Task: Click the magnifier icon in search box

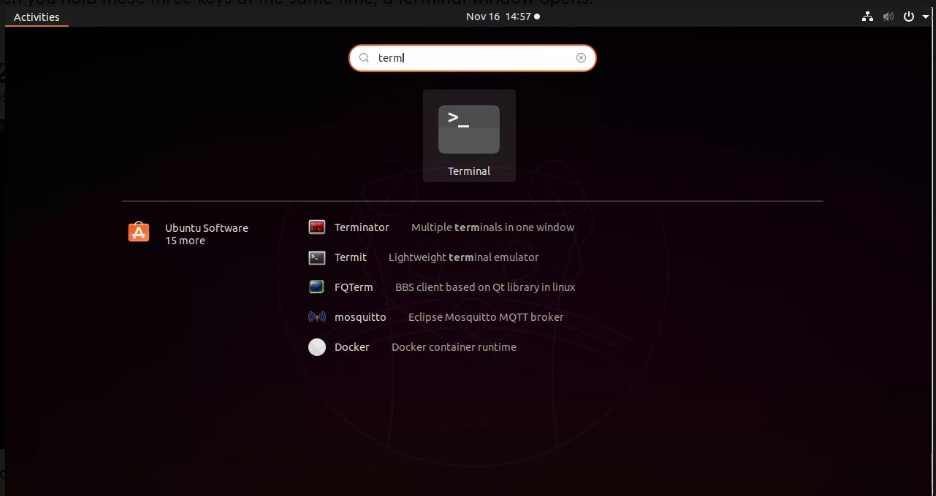Action: [x=364, y=58]
